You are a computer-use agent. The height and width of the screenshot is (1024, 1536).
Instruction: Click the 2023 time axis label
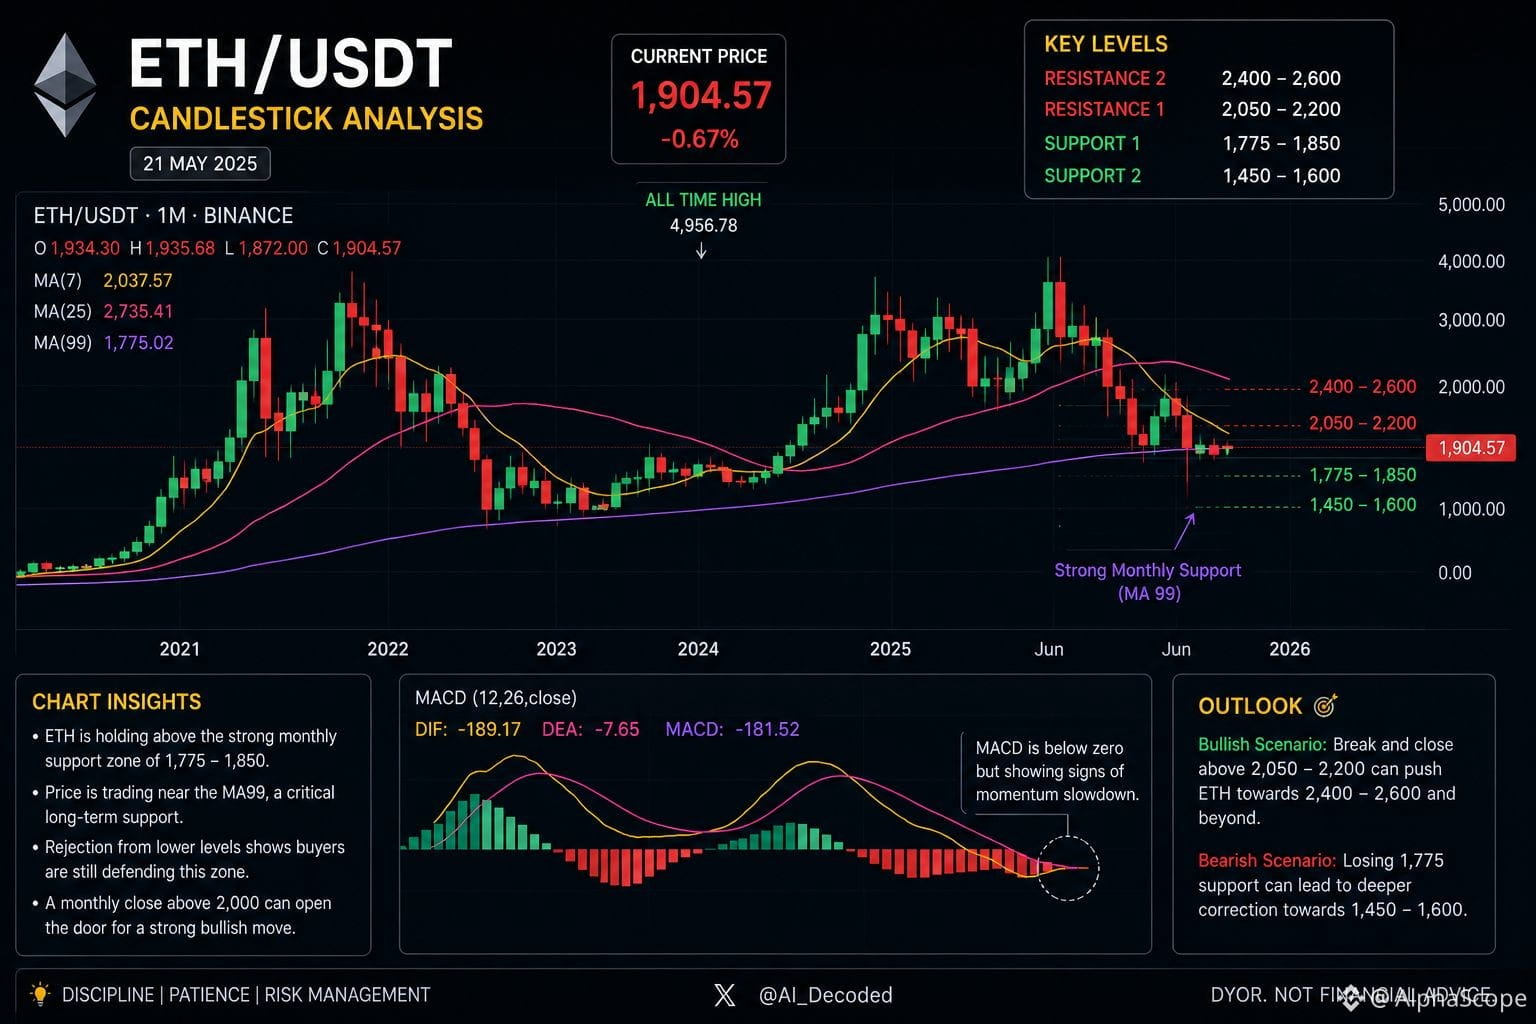[556, 649]
